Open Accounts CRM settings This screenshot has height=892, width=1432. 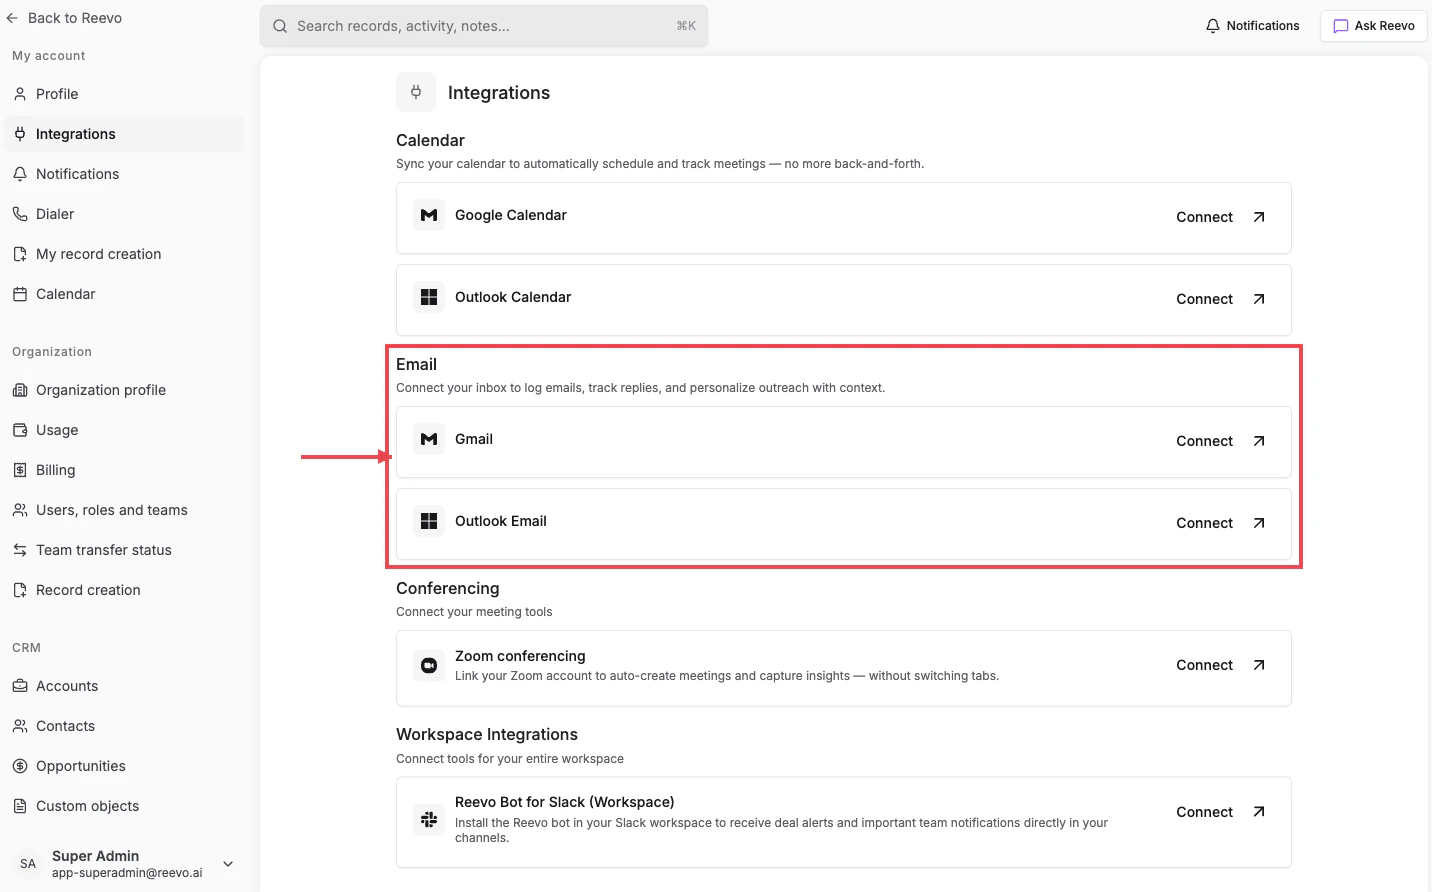(x=124, y=686)
